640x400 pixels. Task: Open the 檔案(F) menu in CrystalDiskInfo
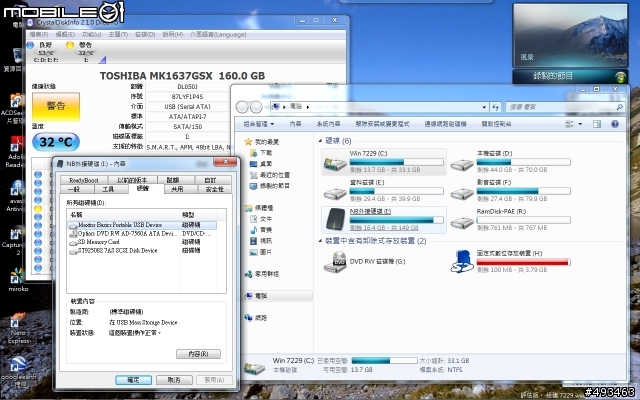[x=39, y=35]
